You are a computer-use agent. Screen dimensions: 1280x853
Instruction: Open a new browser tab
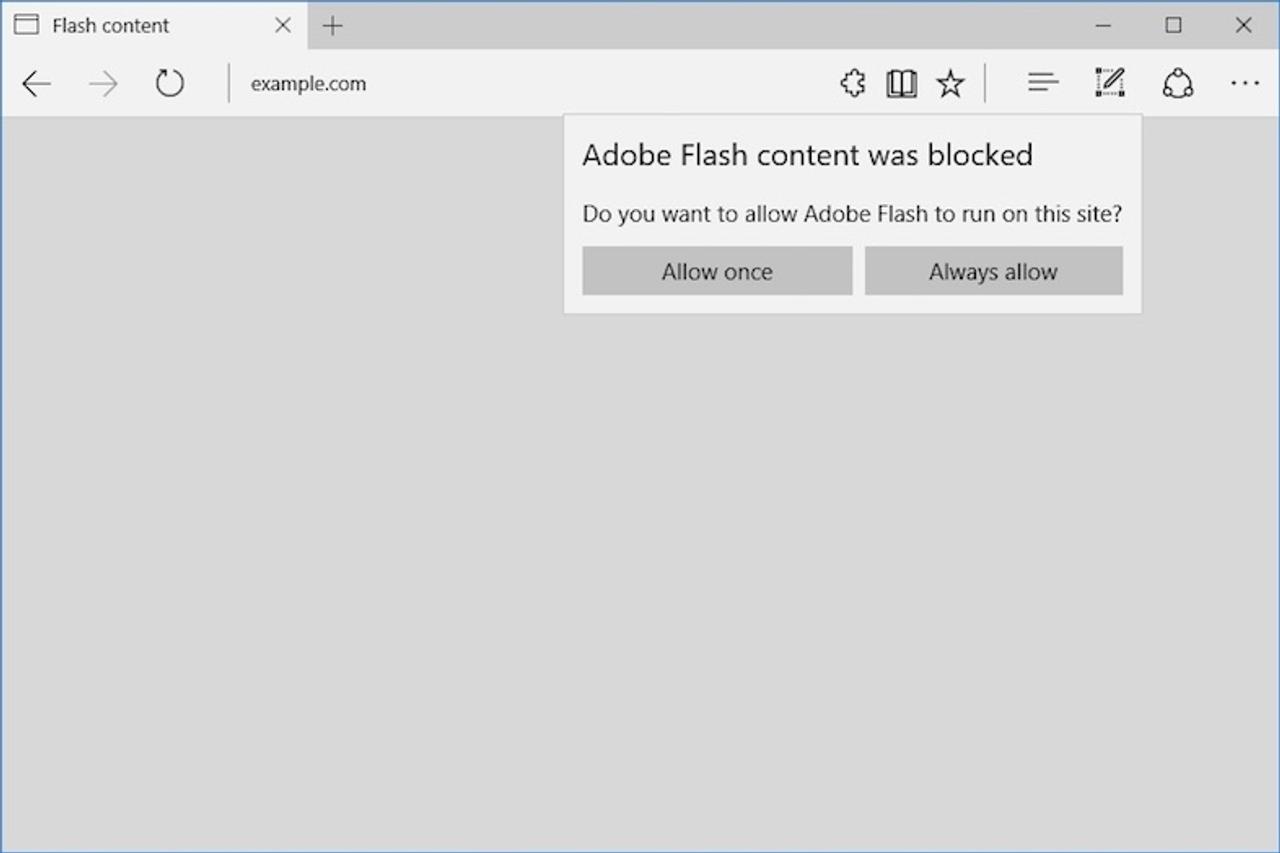pyautogui.click(x=332, y=25)
